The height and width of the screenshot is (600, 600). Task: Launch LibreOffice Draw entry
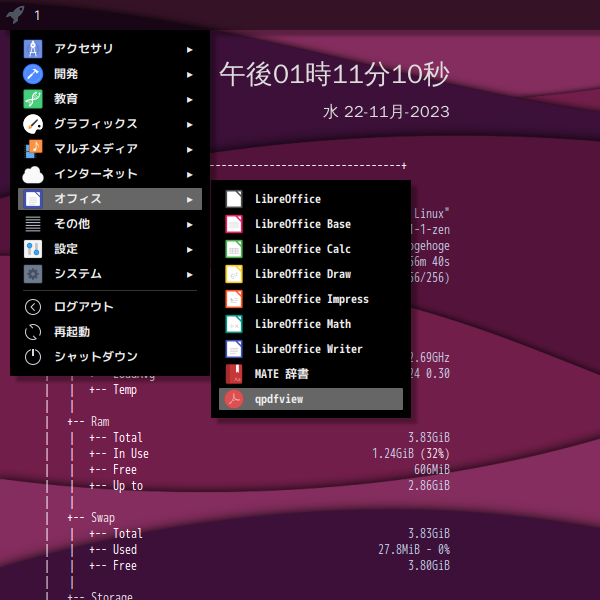tap(311, 274)
